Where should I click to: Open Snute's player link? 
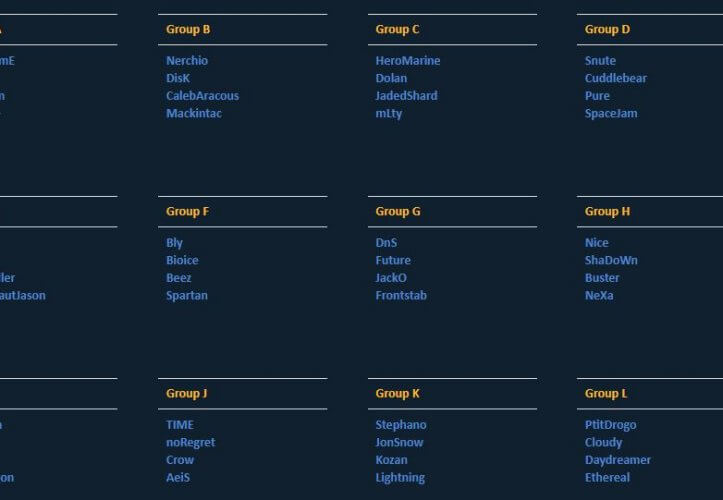pyautogui.click(x=600, y=61)
